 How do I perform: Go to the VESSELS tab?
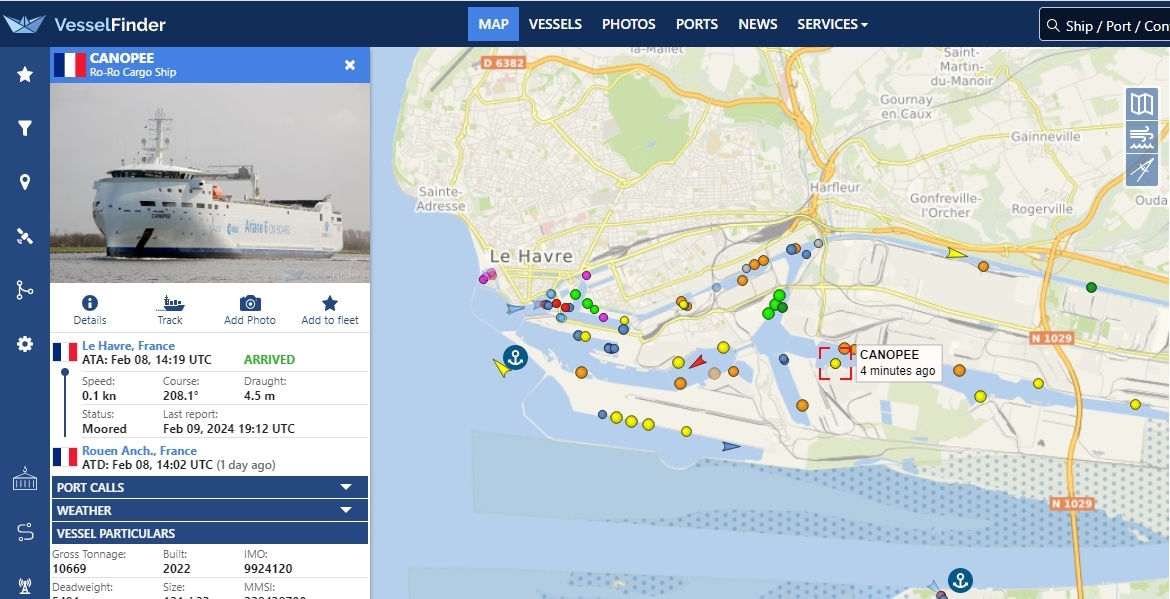[x=555, y=24]
